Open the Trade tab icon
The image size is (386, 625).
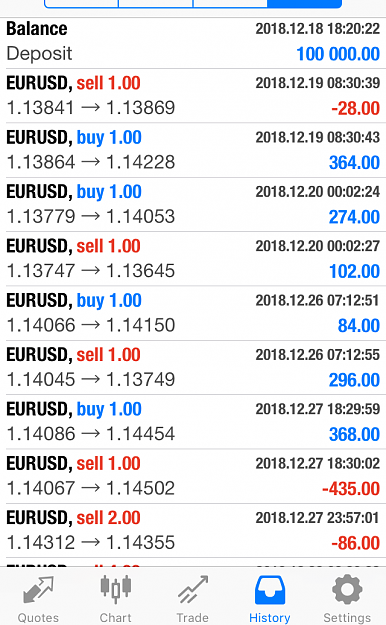(193, 589)
